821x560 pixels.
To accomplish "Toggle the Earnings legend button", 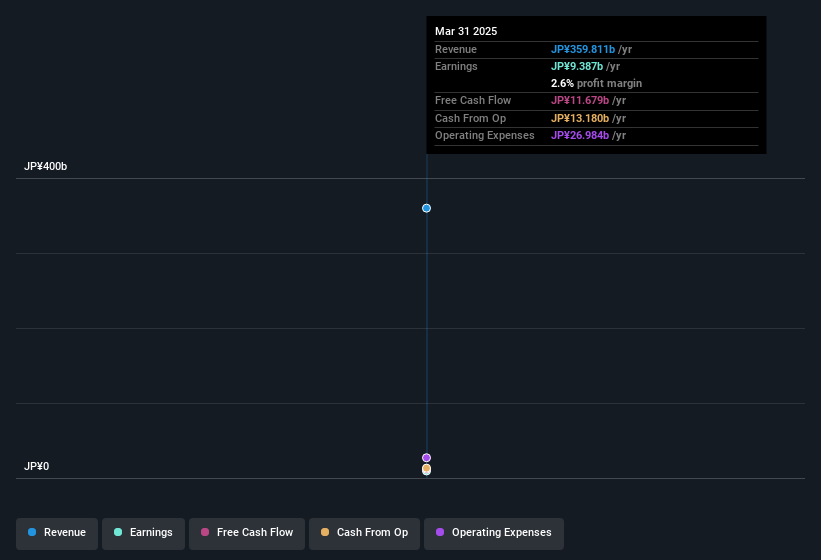I will point(143,533).
